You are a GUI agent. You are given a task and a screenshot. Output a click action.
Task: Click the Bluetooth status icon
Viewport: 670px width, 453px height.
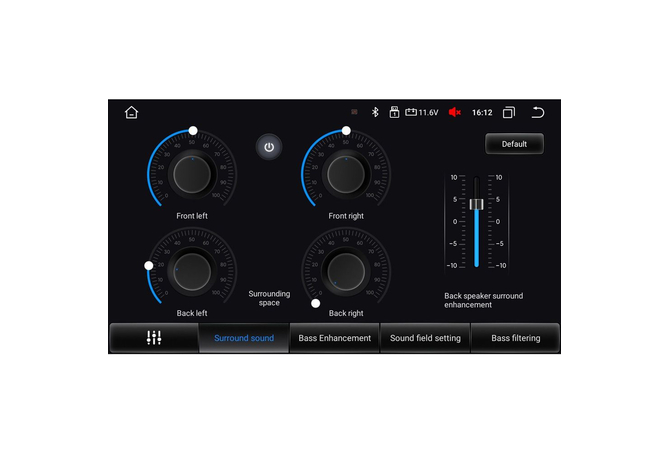pos(376,112)
